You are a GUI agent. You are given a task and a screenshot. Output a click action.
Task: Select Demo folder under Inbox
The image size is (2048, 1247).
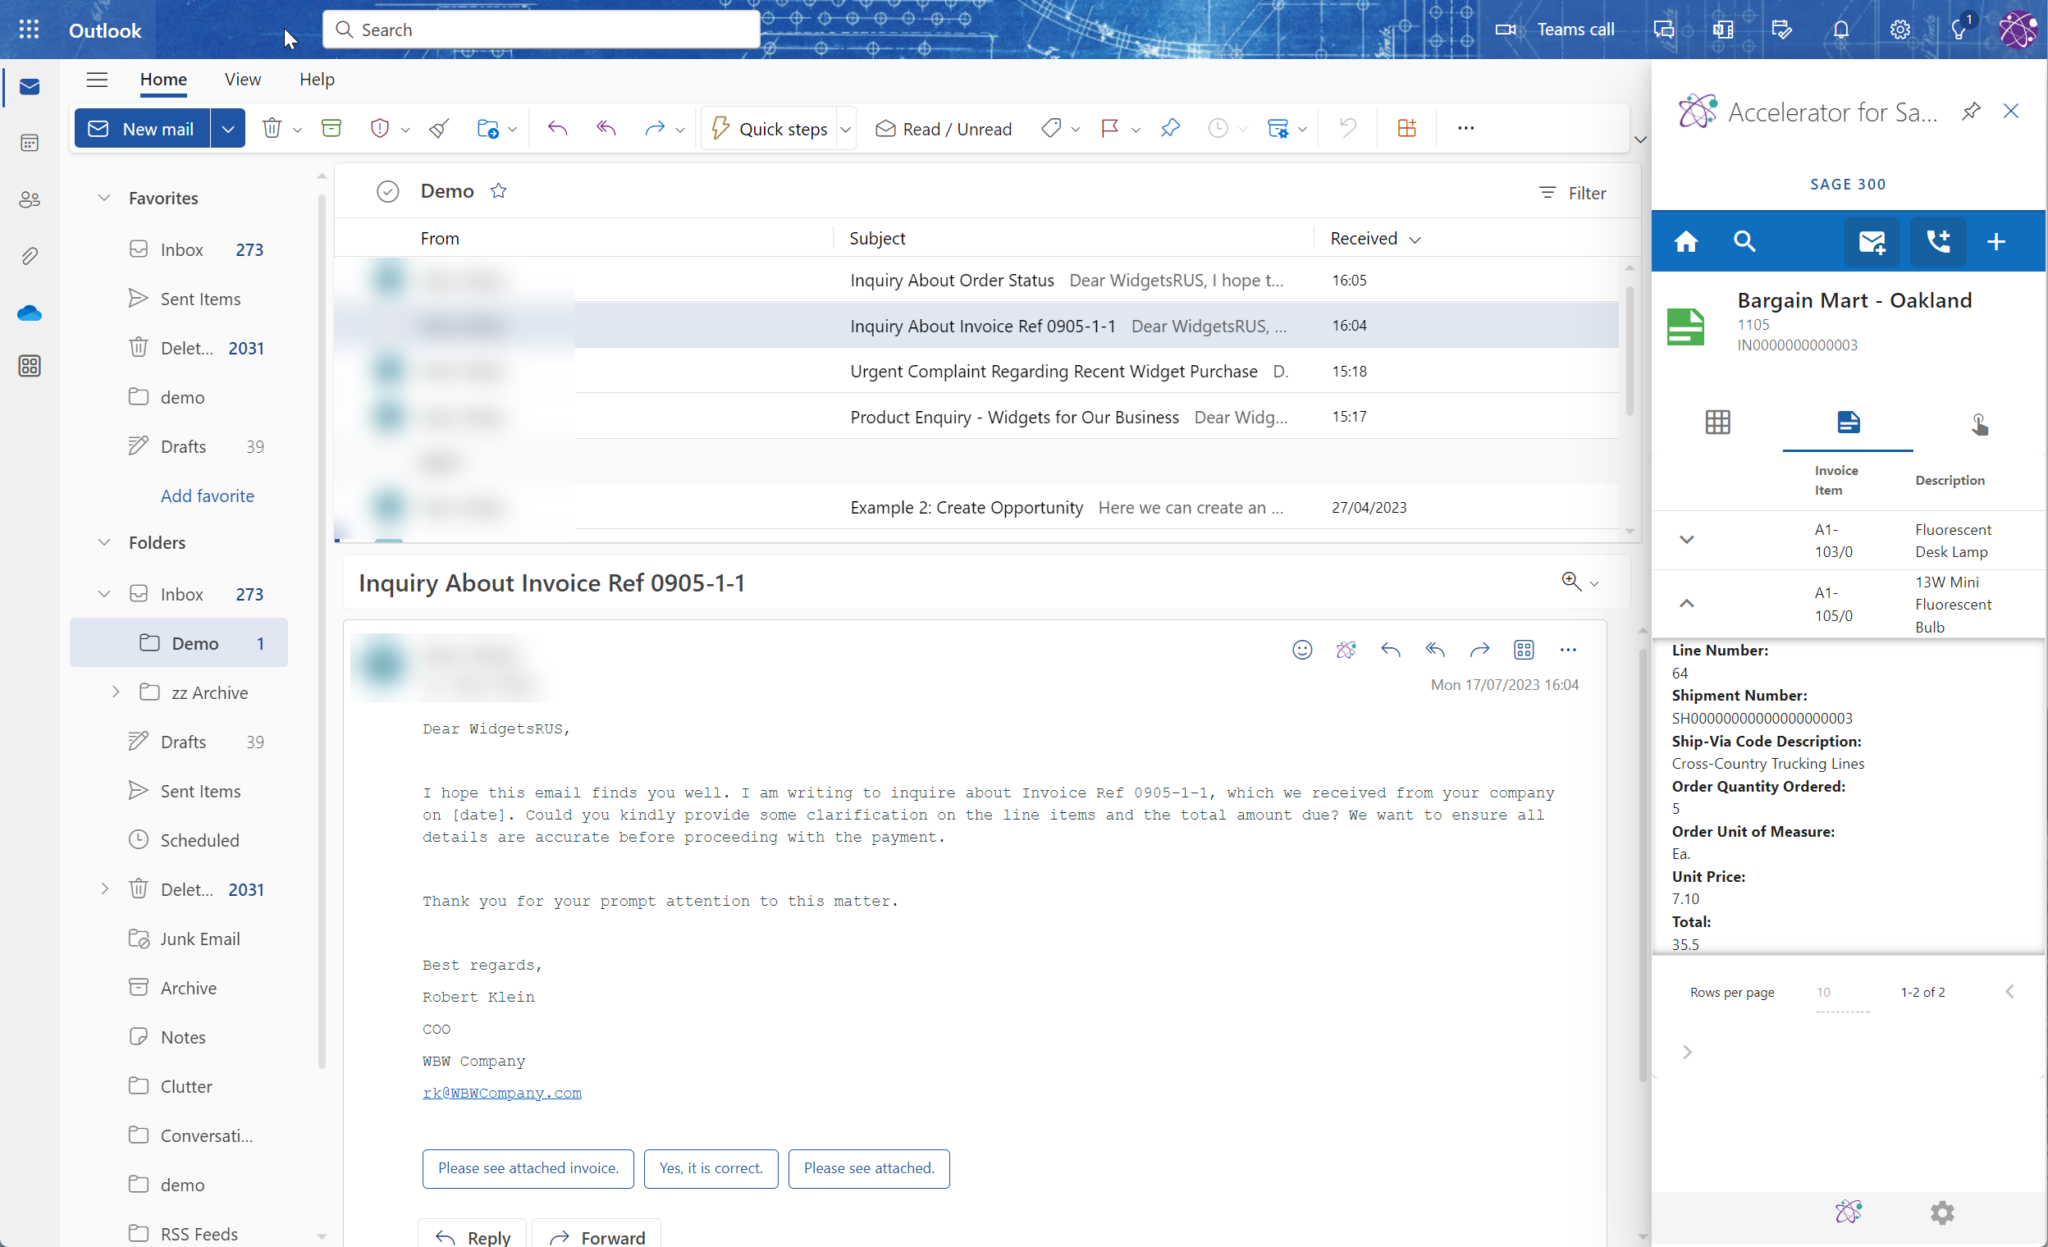pyautogui.click(x=179, y=643)
